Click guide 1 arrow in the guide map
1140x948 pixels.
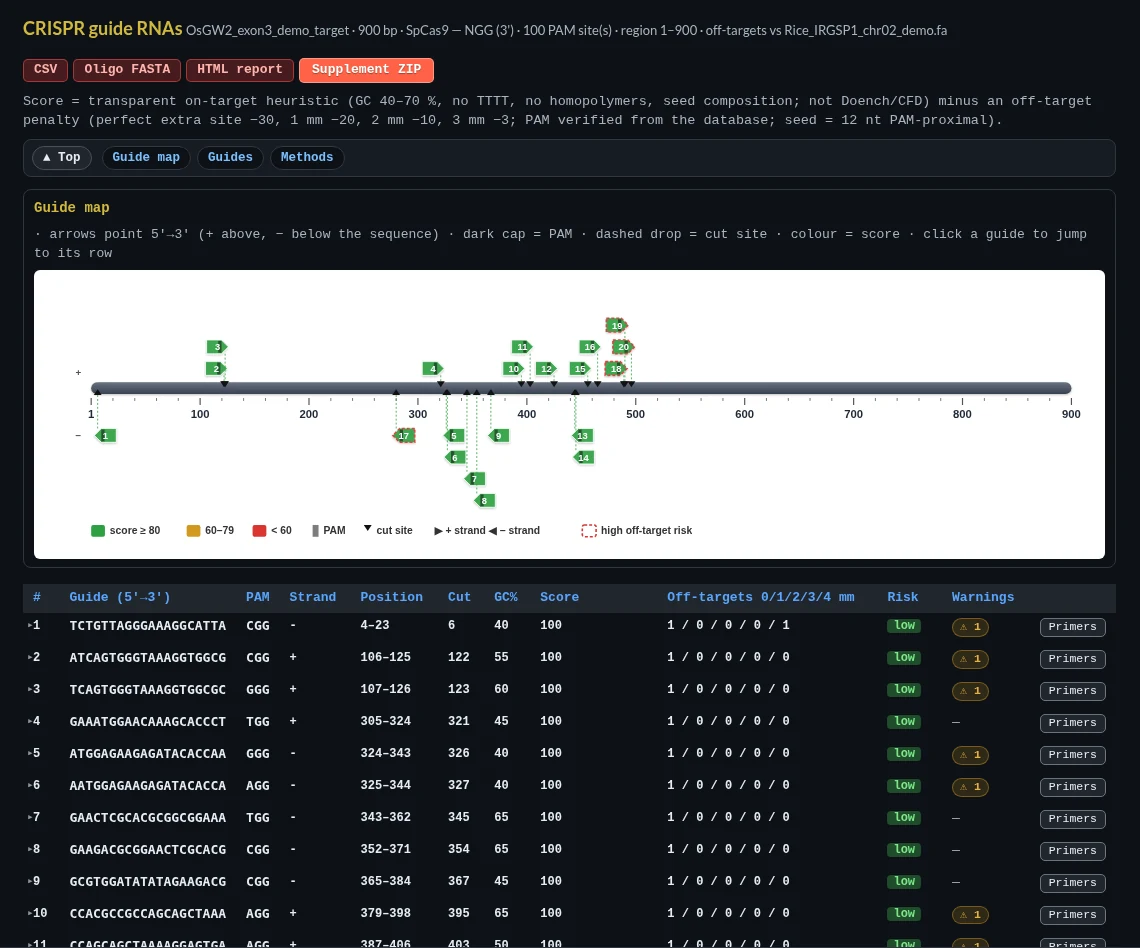(x=105, y=435)
